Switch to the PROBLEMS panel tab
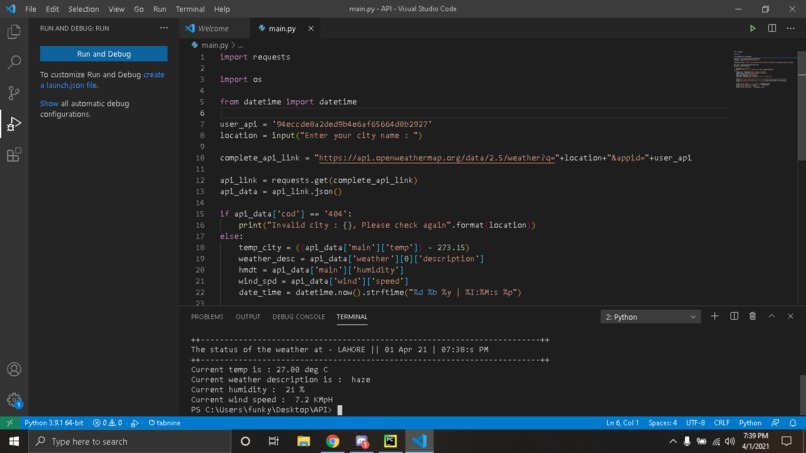This screenshot has width=806, height=453. 207,317
